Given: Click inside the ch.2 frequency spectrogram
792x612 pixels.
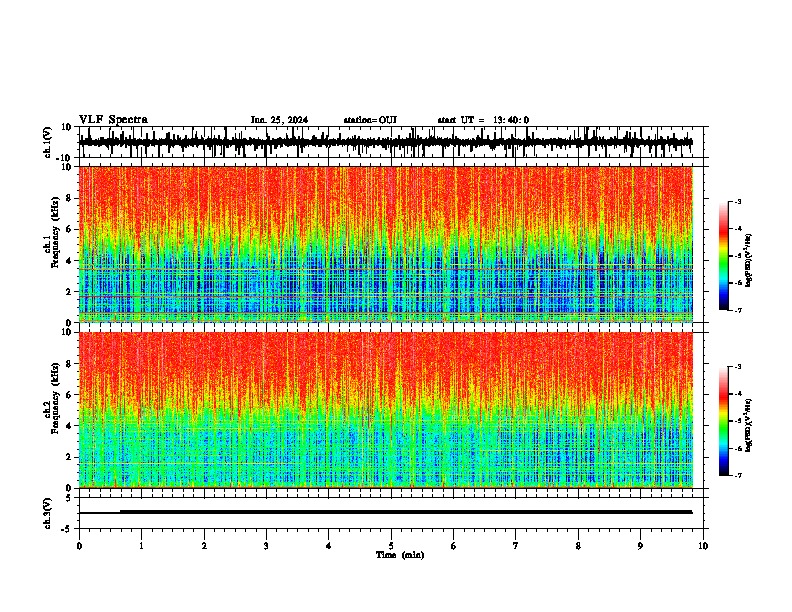Looking at the screenshot, I should tap(386, 410).
